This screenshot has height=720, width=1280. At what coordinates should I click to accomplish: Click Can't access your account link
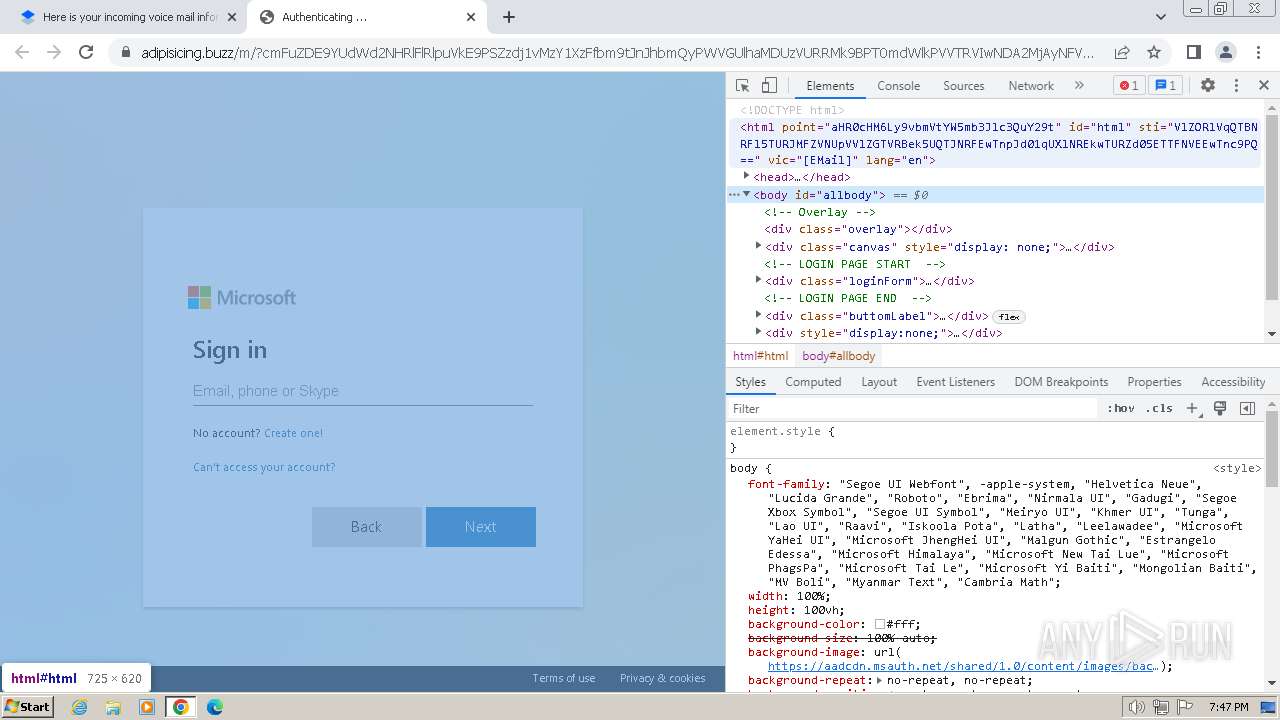264,467
